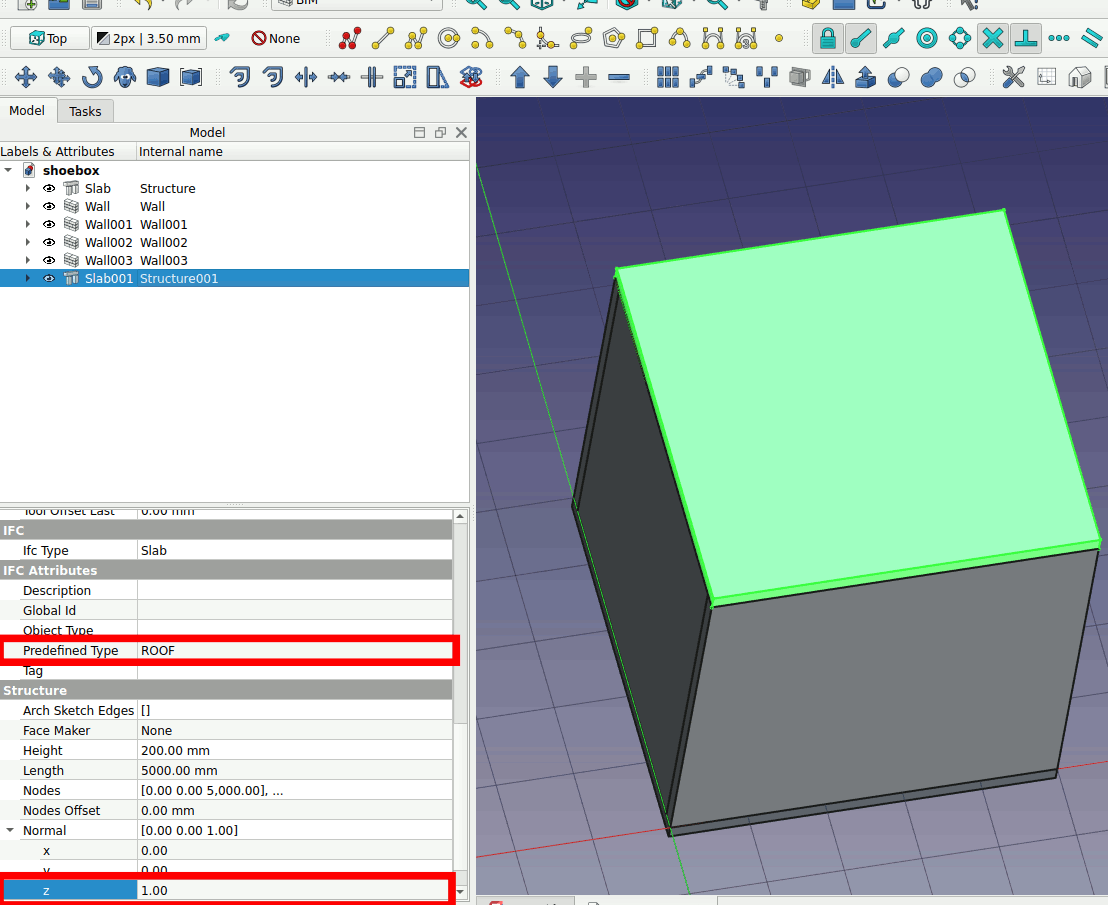Screen dimensions: 1108x905
Task: Select the Polygon drawing tool
Action: (x=614, y=39)
